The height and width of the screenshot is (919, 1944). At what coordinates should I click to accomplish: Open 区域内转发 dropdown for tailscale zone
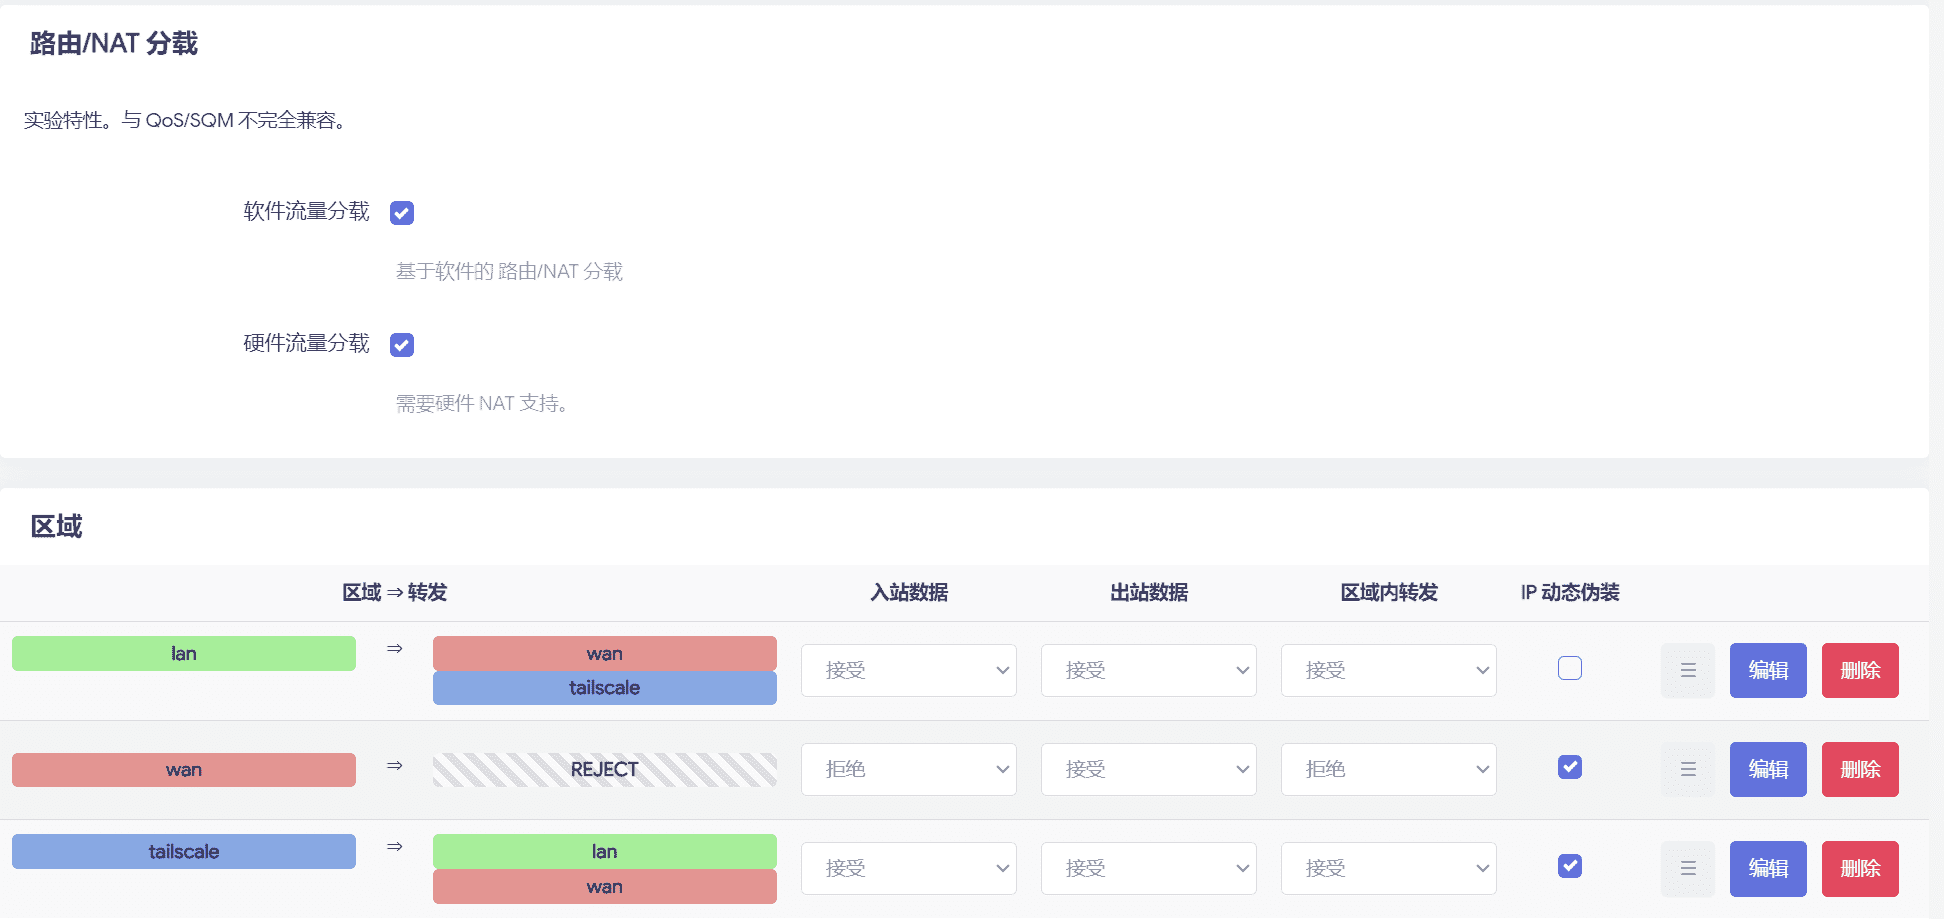[1388, 869]
